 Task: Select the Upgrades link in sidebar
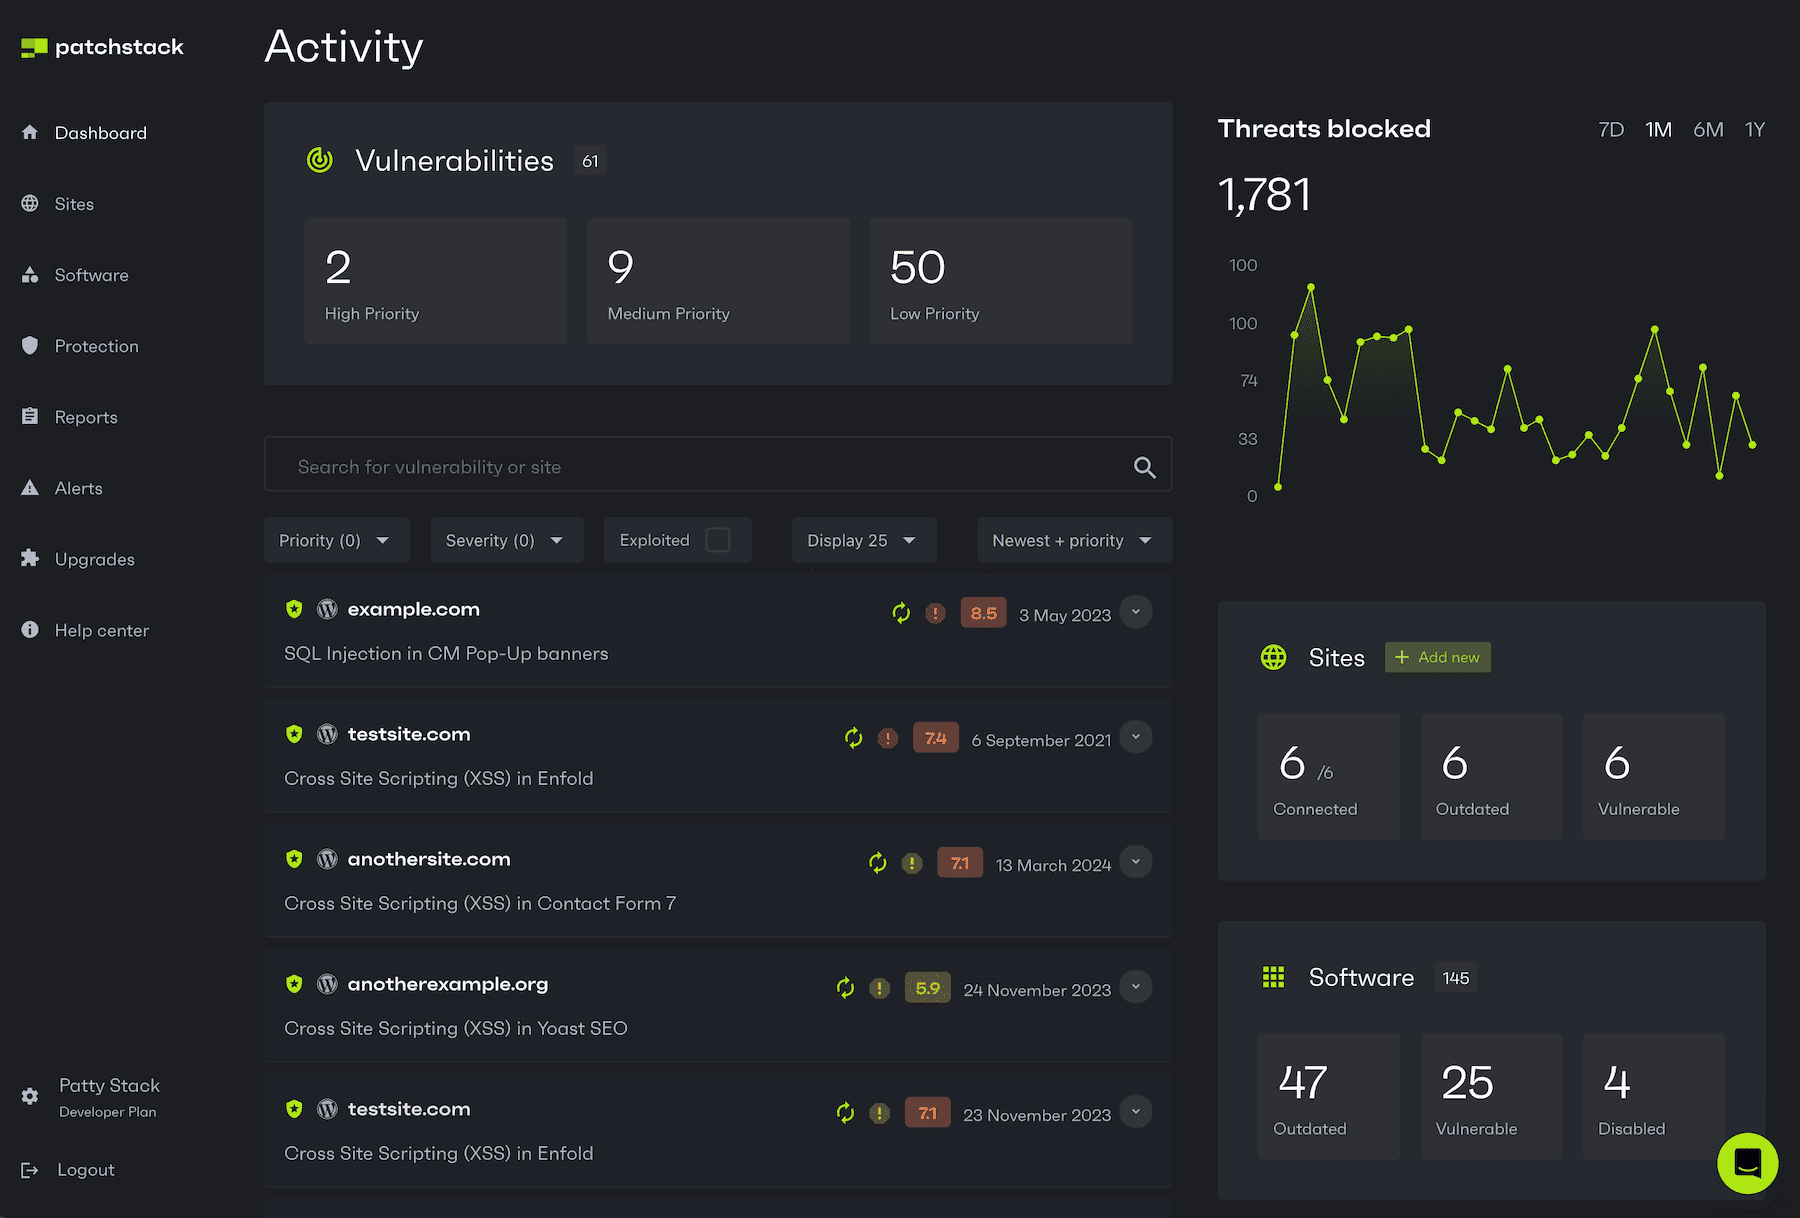(x=95, y=558)
